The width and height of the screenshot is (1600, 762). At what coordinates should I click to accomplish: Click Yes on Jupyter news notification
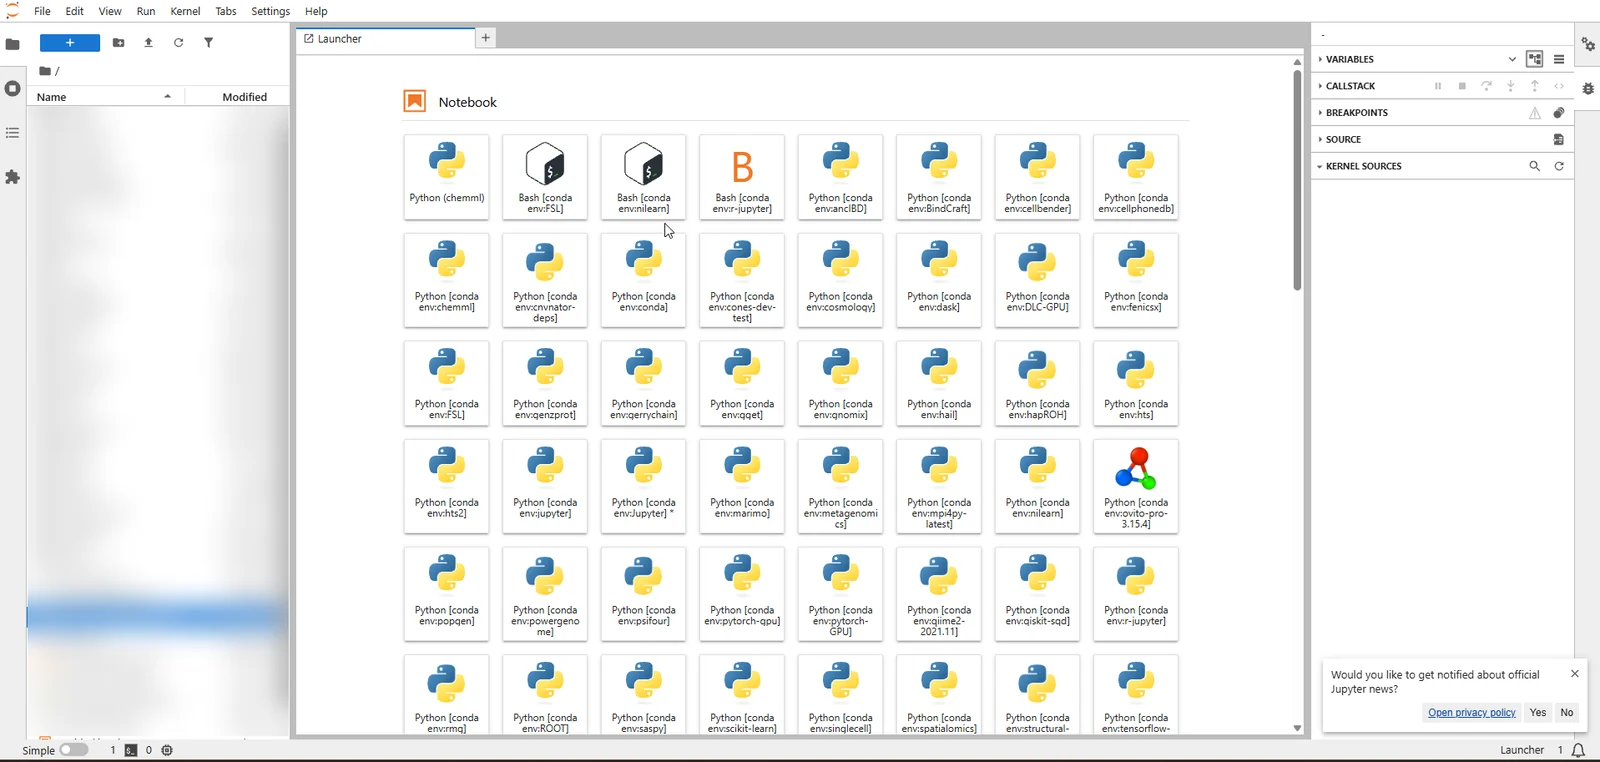1538,712
